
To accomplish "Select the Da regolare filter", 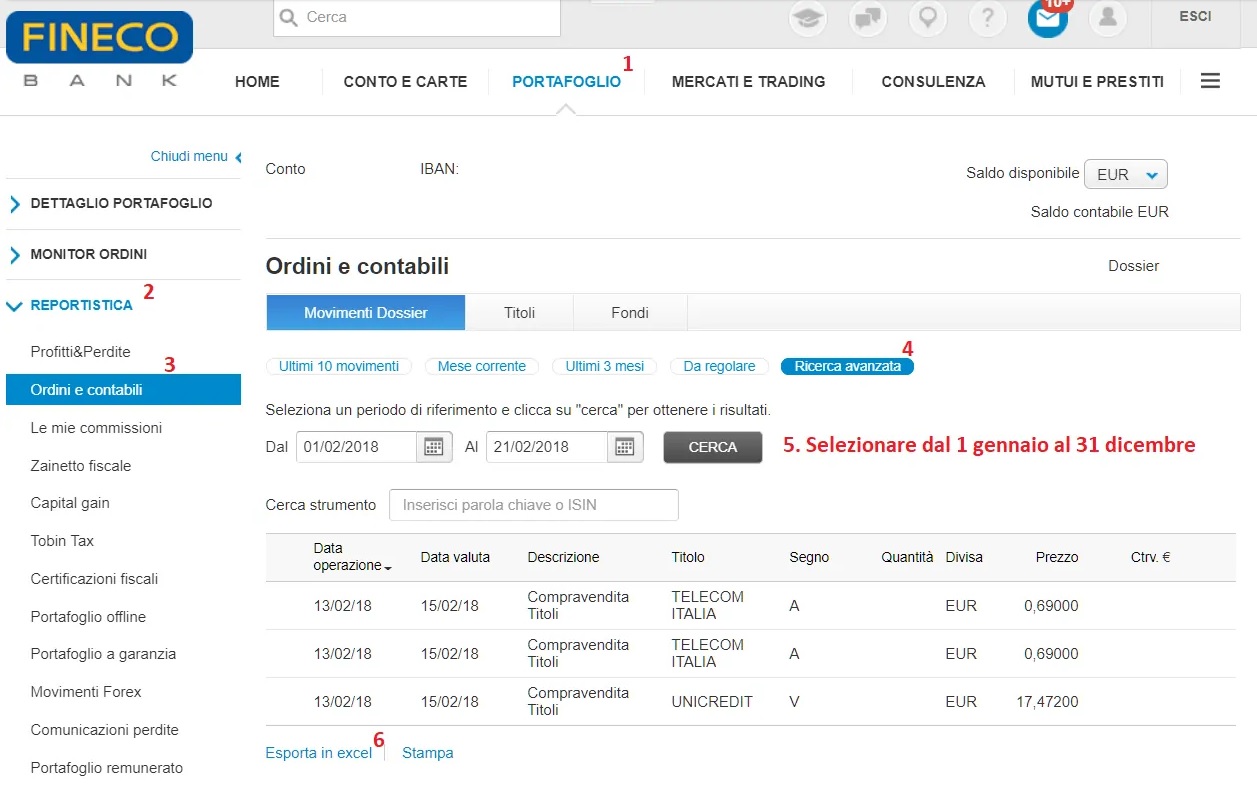I will [x=719, y=366].
